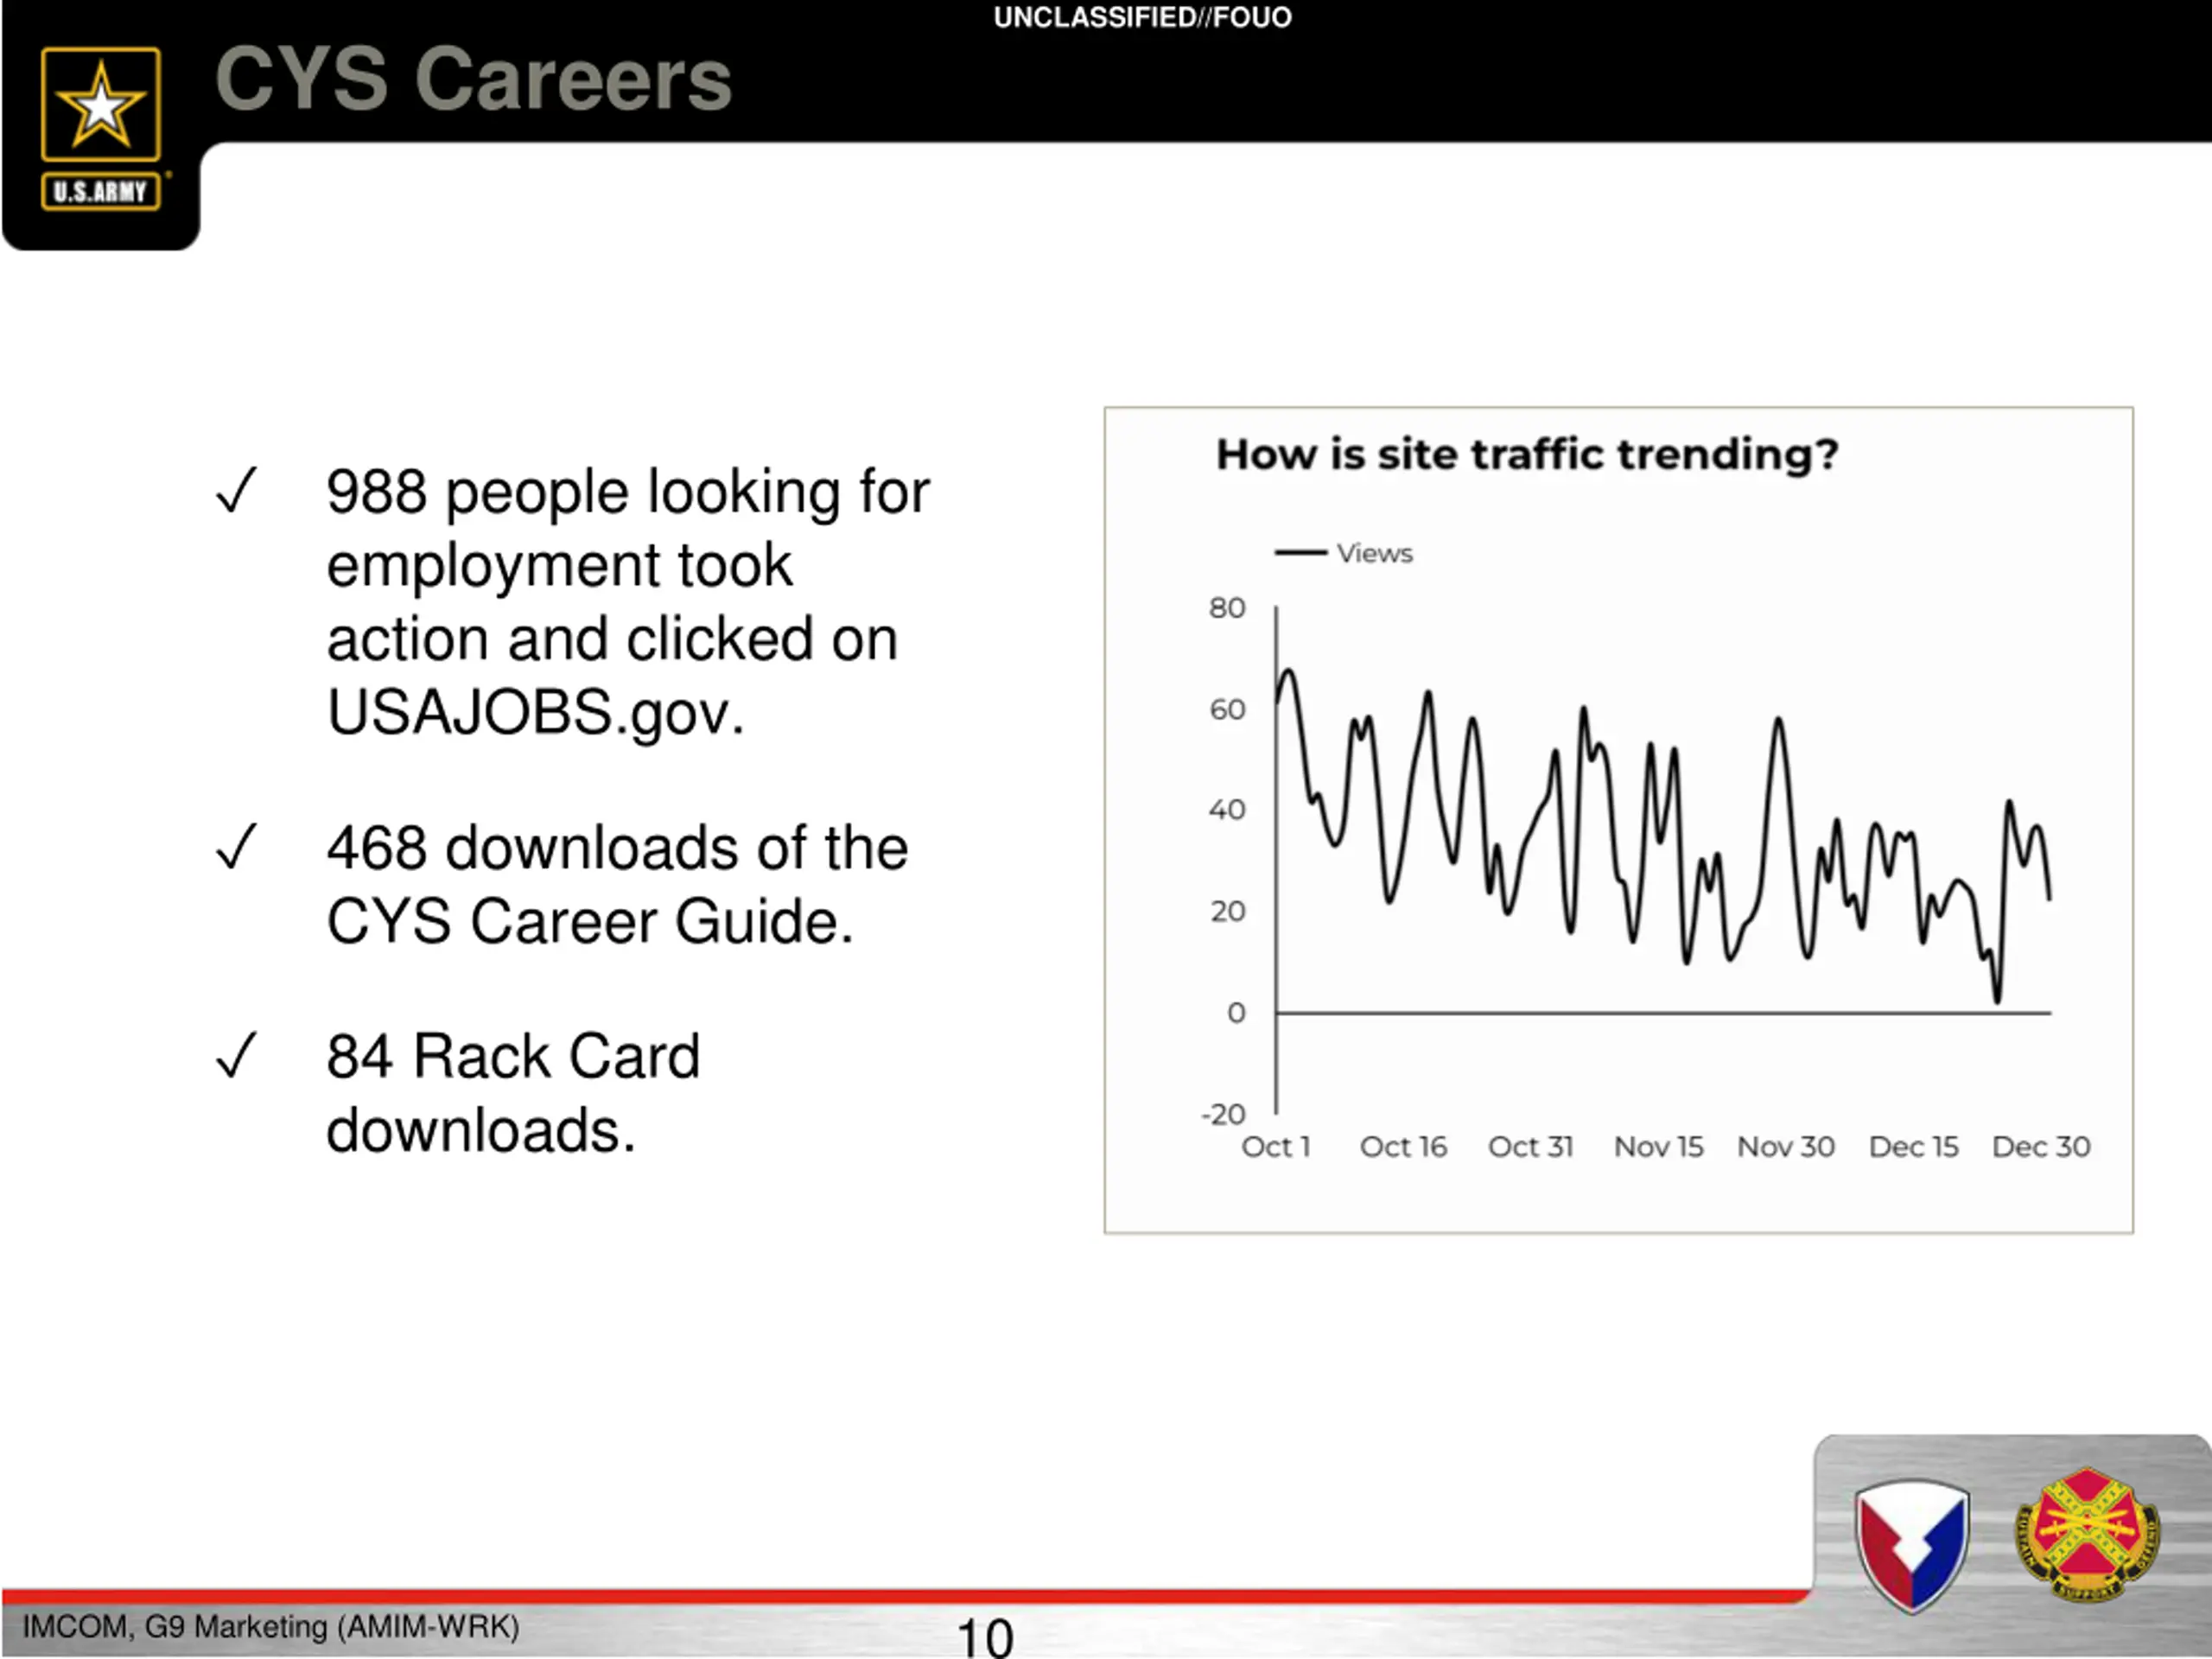
Task: Click the USAJOBS.gov text
Action: 536,712
